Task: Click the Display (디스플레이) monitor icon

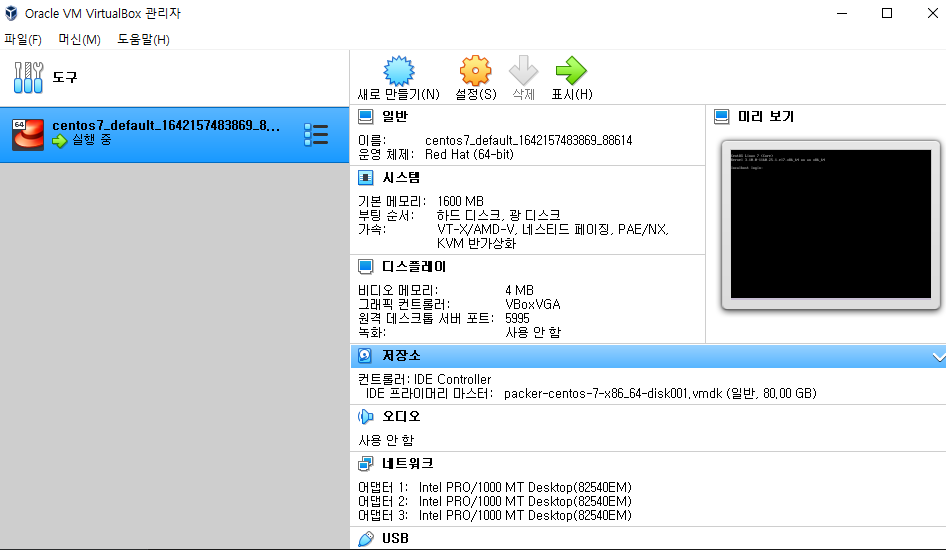Action: (x=365, y=267)
